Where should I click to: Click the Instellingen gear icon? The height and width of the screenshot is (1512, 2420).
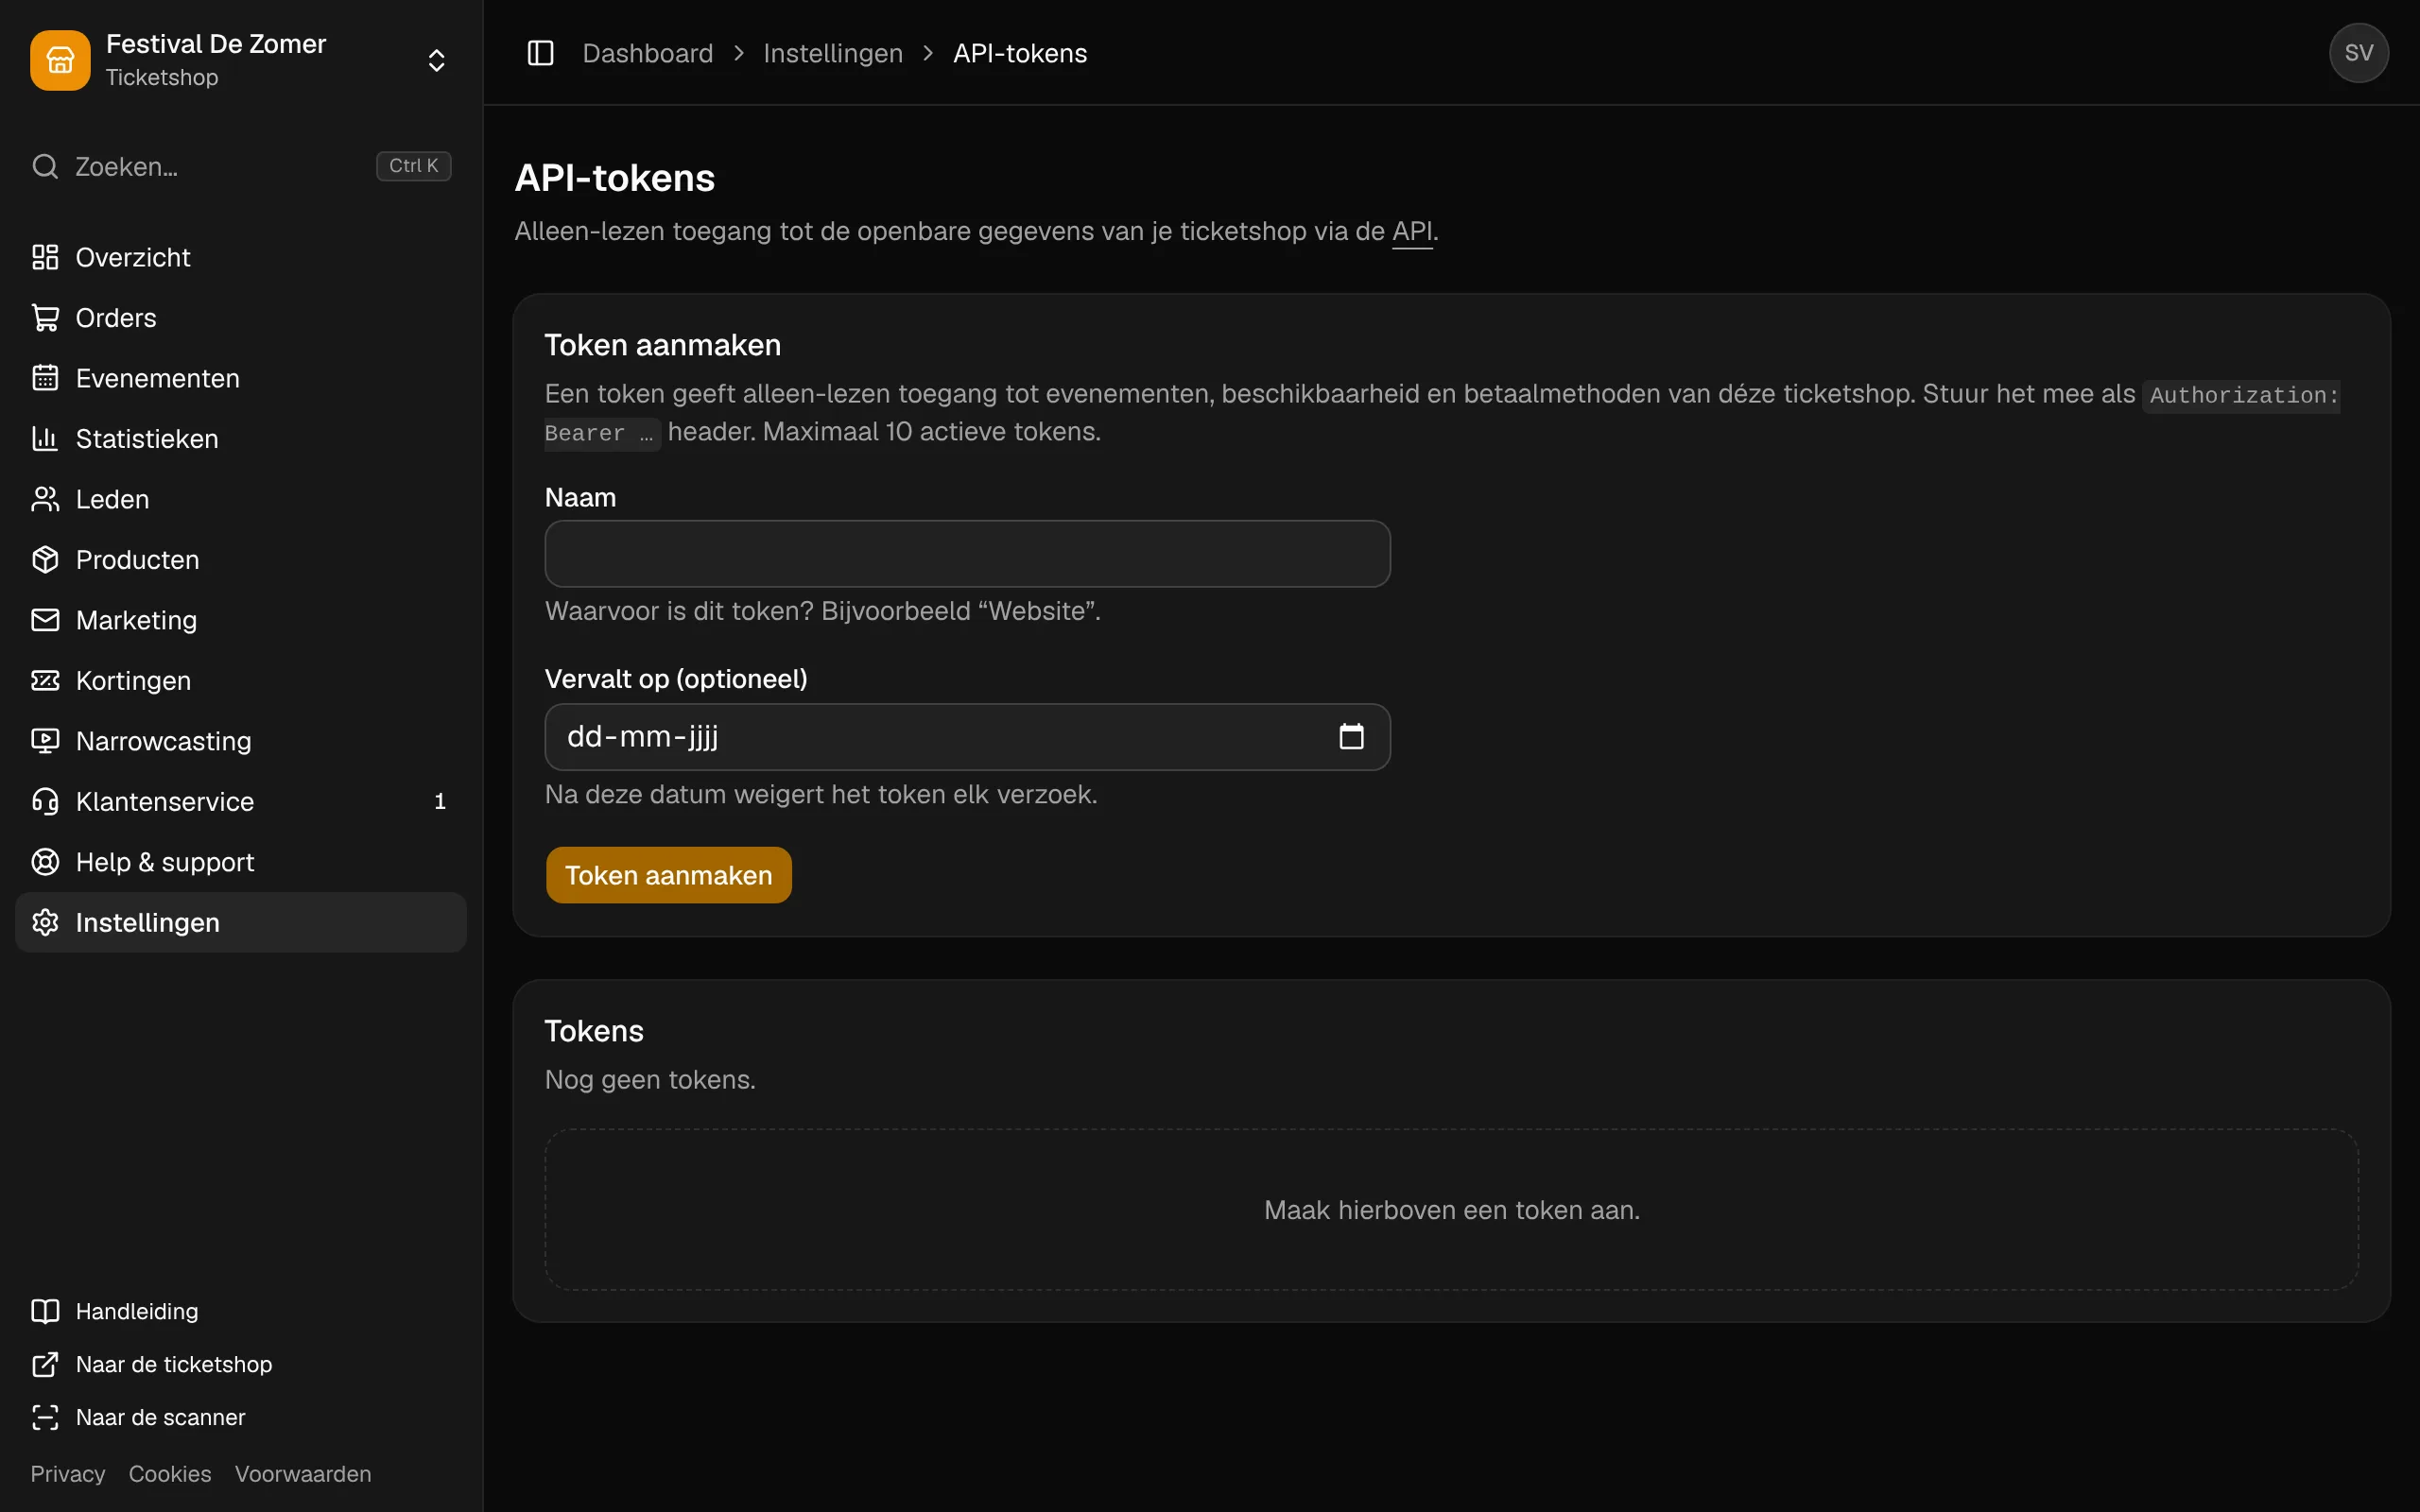(x=45, y=923)
